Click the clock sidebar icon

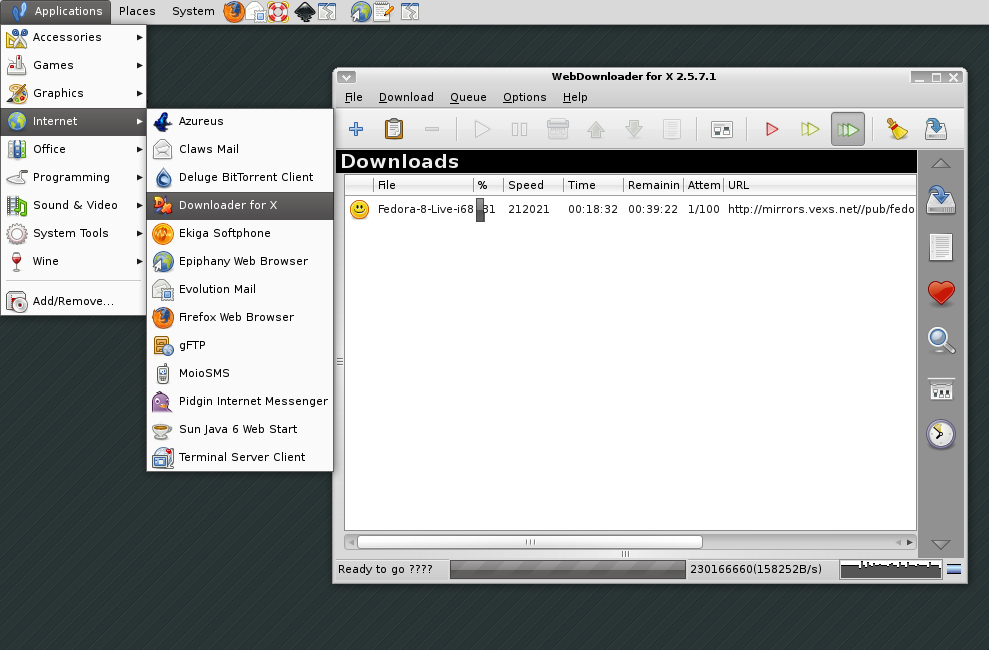click(x=940, y=434)
